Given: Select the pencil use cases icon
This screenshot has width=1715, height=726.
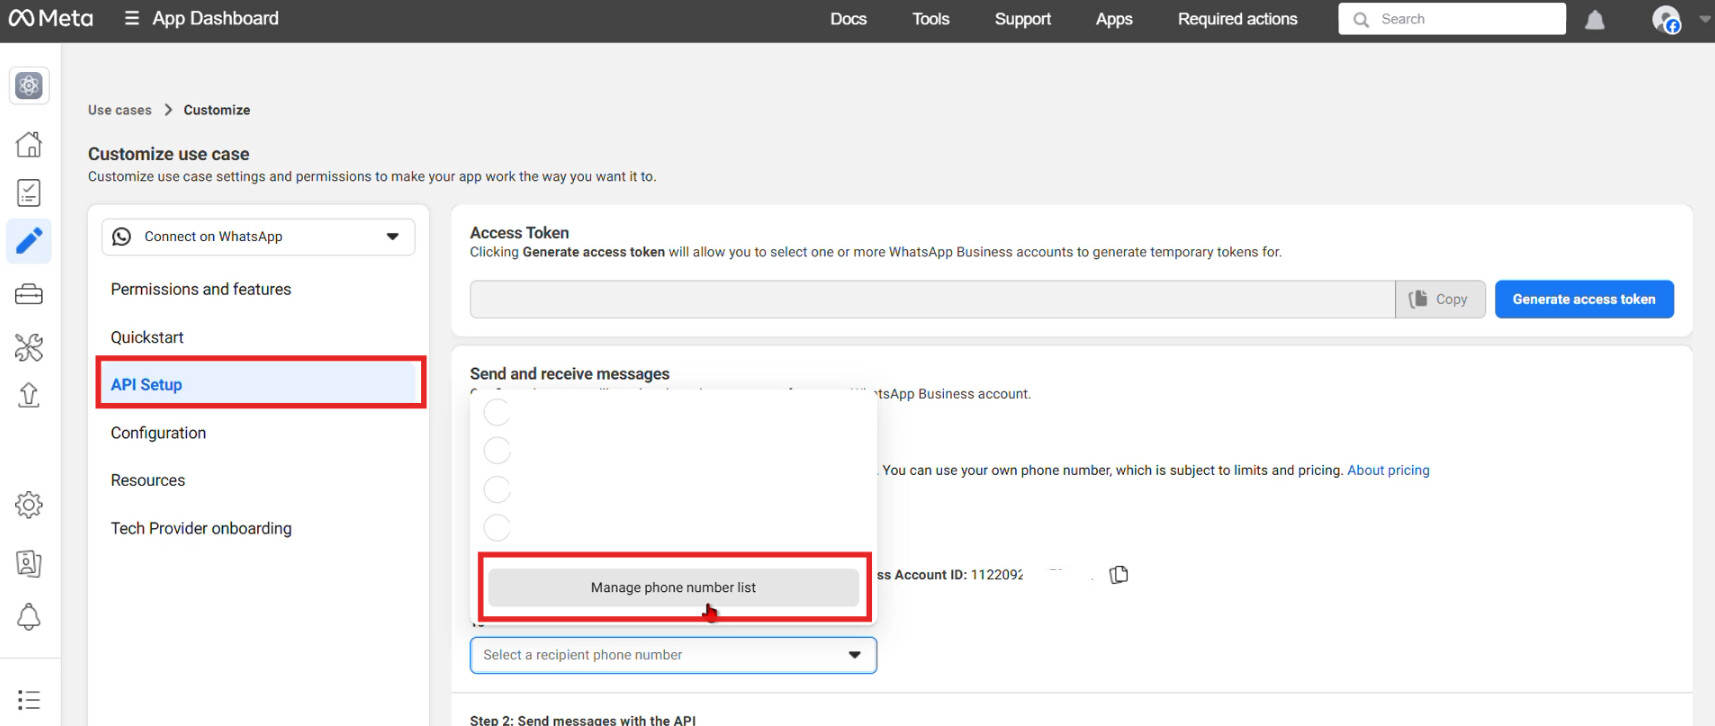Looking at the screenshot, I should [29, 241].
